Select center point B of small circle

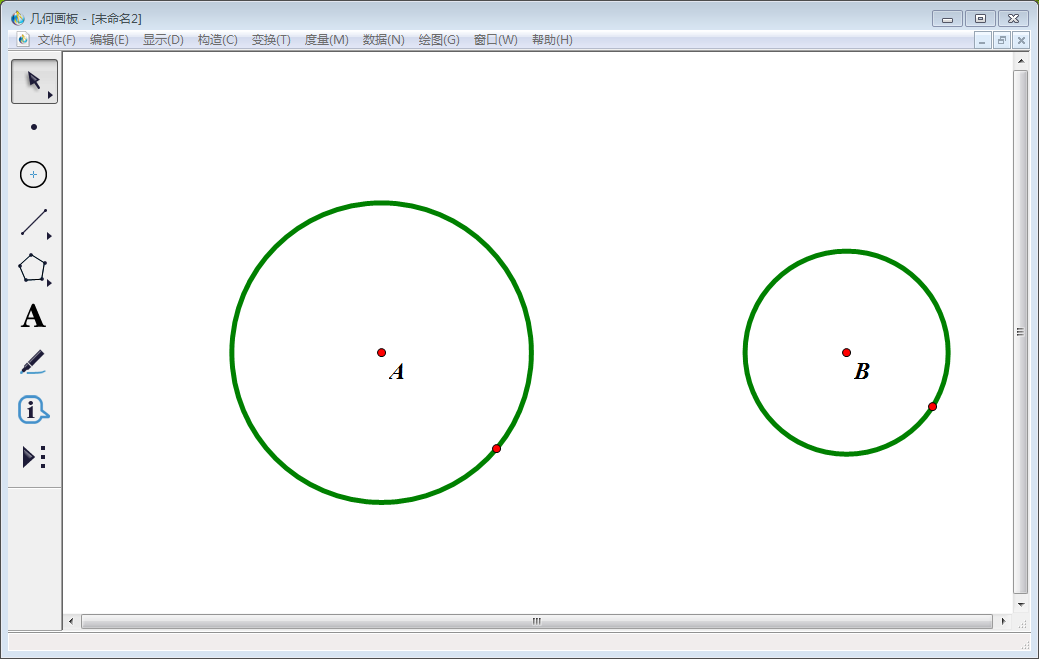[x=846, y=352]
